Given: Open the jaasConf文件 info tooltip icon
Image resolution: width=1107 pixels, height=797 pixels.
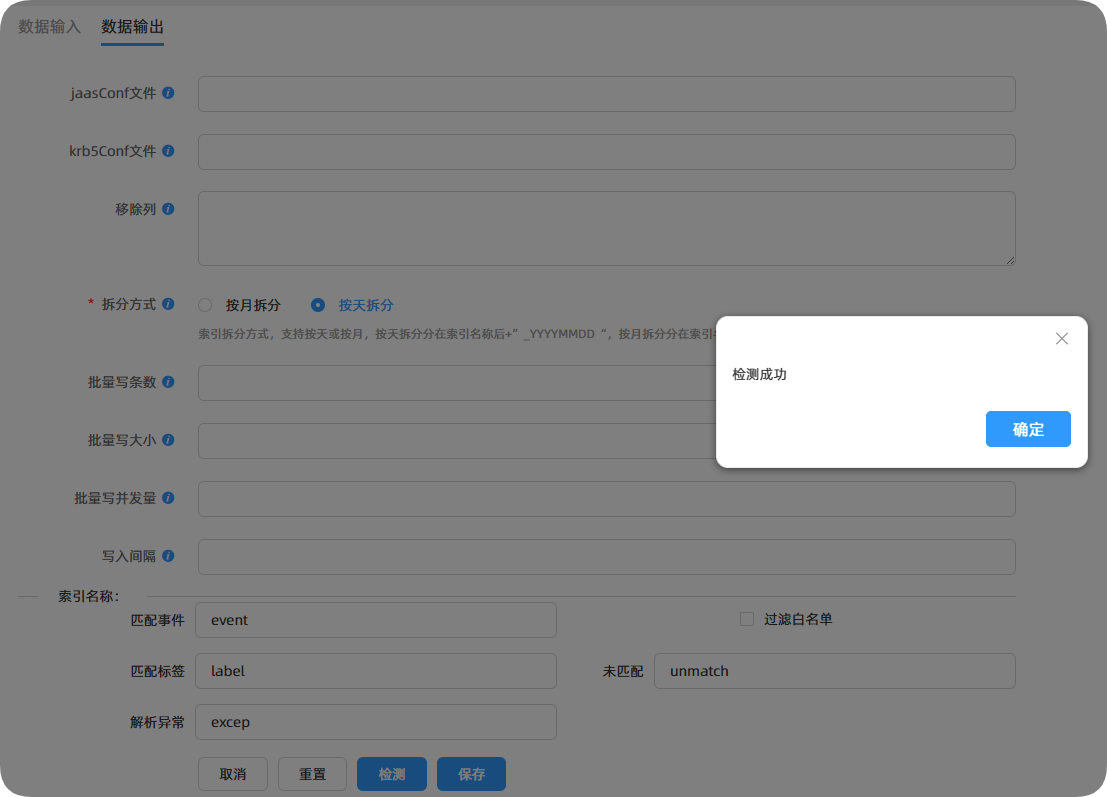Looking at the screenshot, I should 169,92.
